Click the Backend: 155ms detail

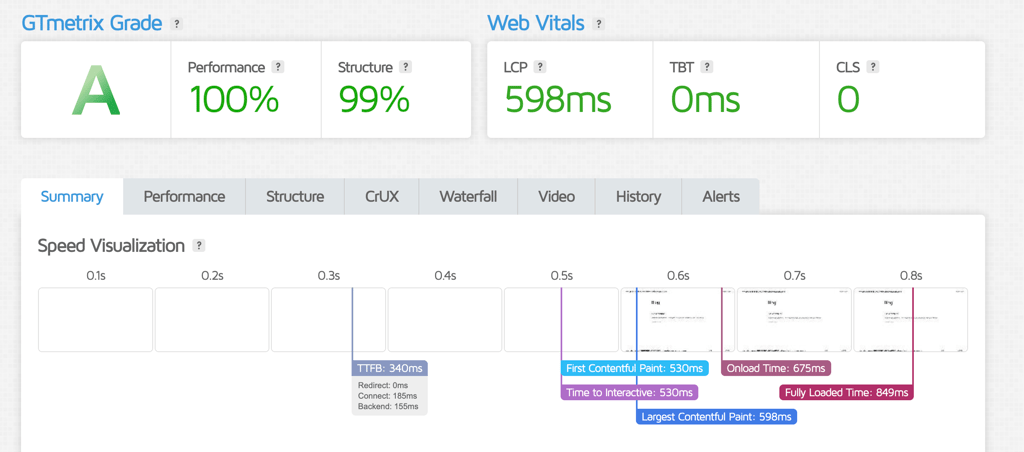point(388,406)
